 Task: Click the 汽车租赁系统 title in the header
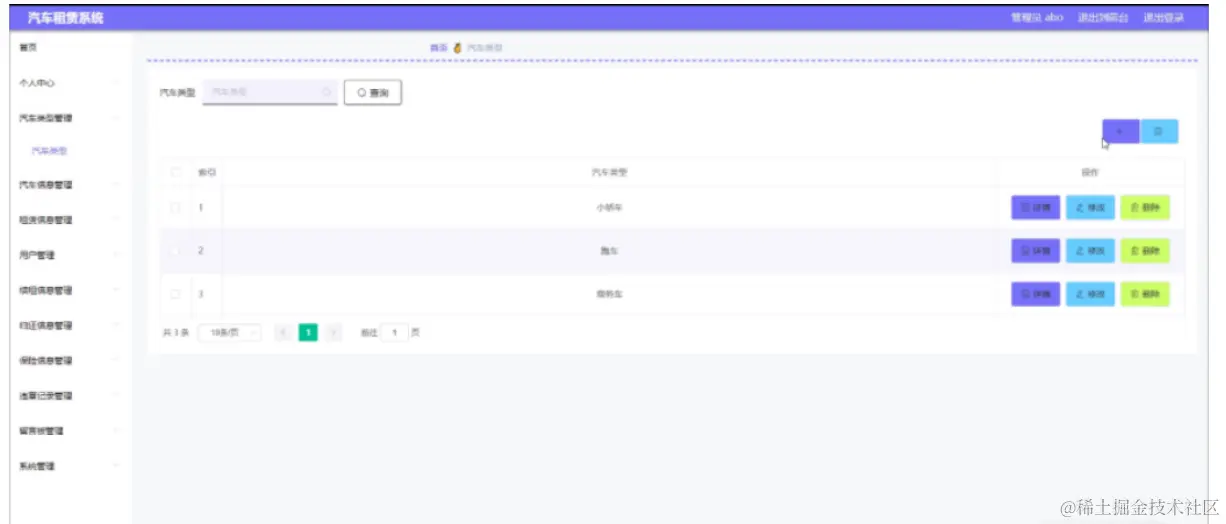click(65, 18)
